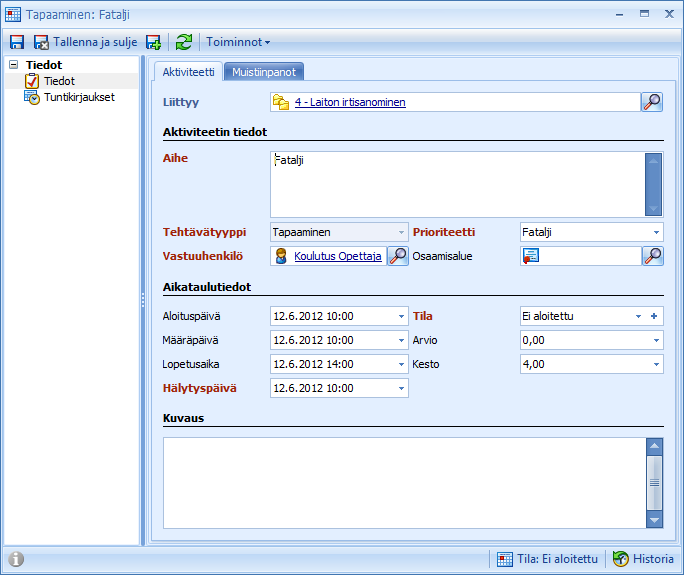
Task: Open the Arvio value dropdown arrow
Action: [x=656, y=340]
